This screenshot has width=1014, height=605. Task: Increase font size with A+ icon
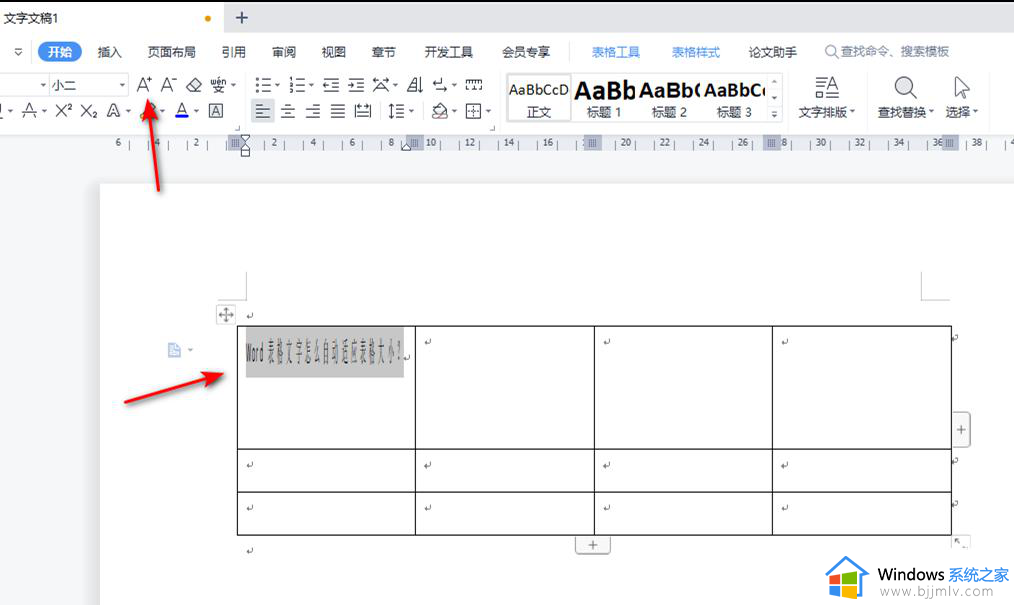144,85
